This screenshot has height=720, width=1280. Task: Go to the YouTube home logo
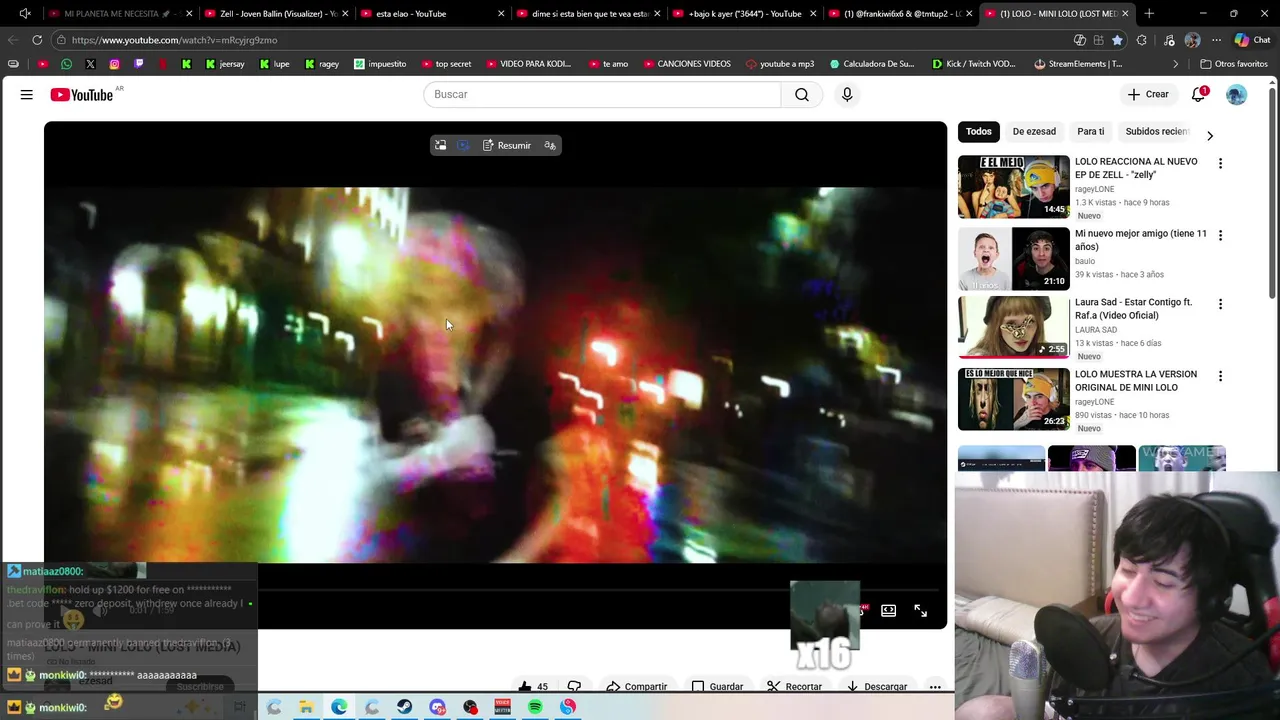(82, 94)
